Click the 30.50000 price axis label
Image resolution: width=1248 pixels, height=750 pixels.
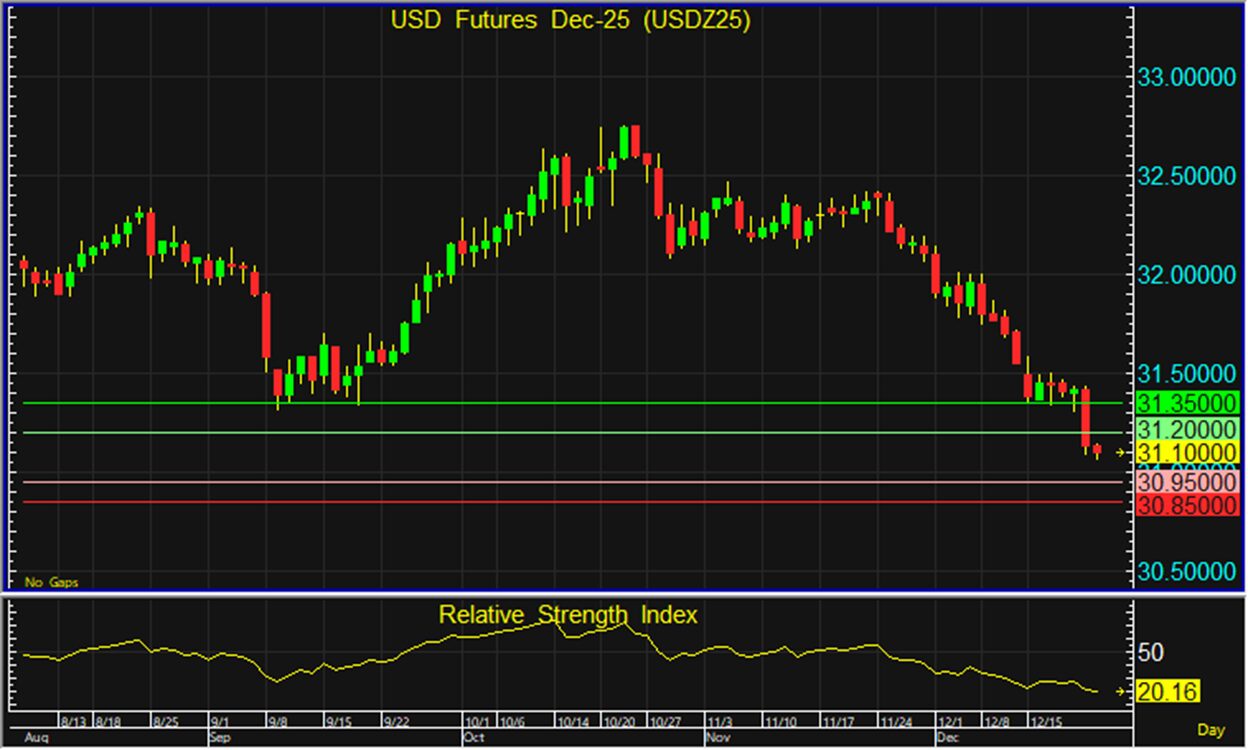[1186, 572]
